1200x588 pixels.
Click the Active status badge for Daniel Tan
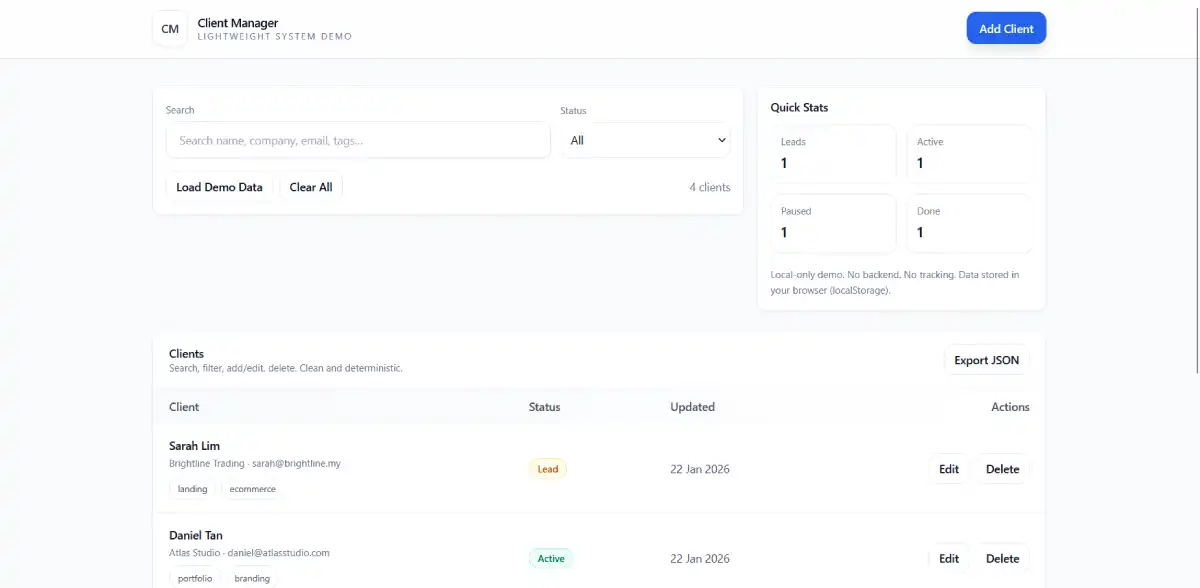(551, 558)
